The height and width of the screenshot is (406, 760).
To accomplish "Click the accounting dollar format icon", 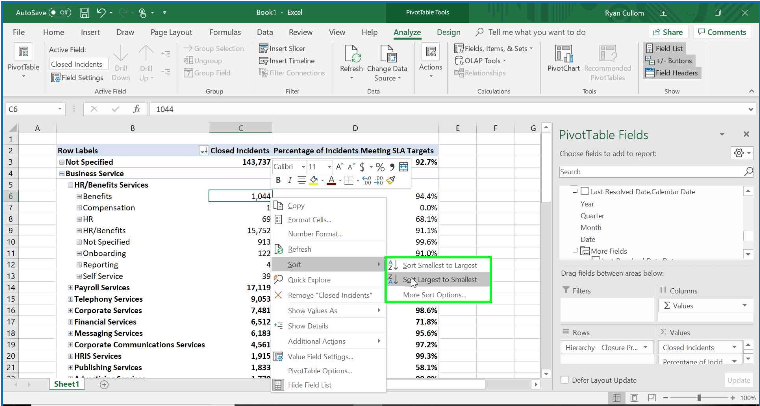I will [x=362, y=167].
